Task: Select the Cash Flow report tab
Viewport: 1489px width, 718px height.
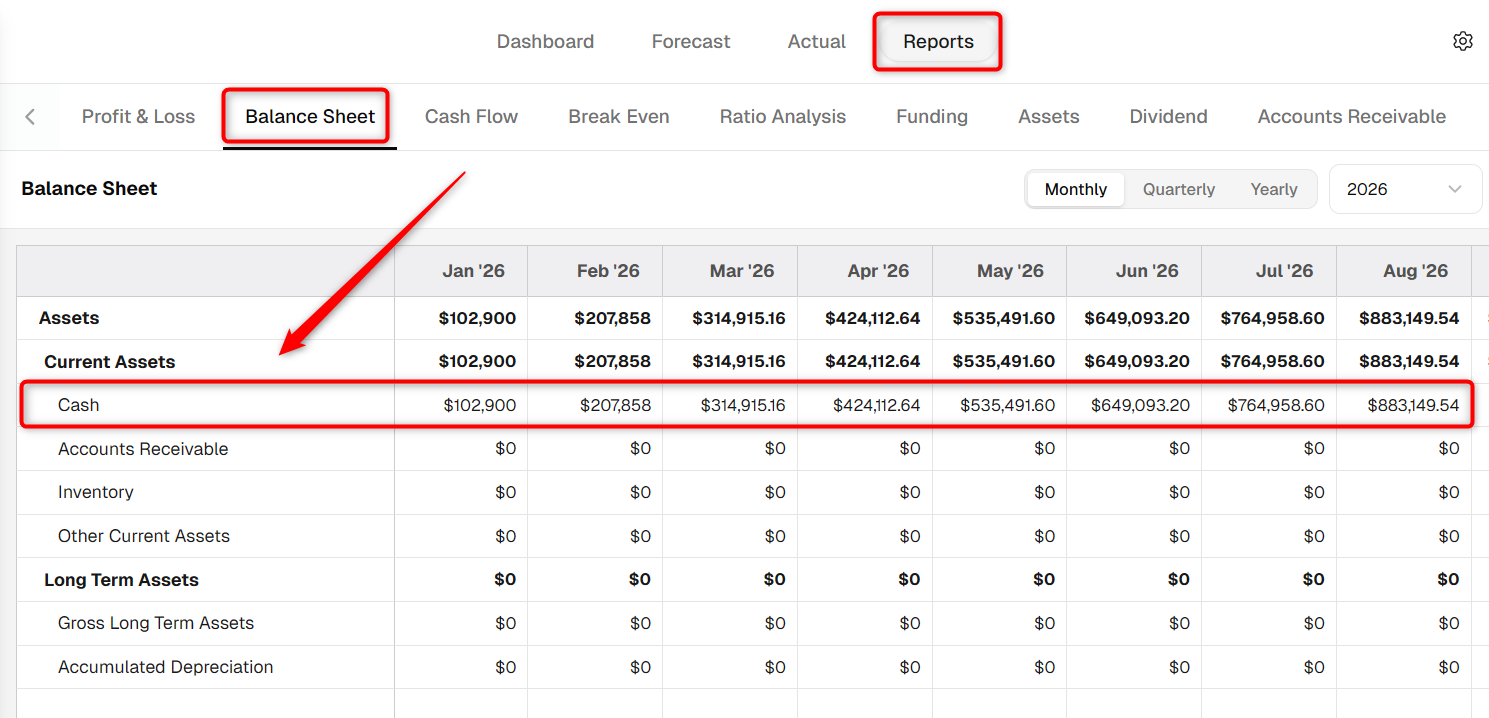Action: (x=471, y=117)
